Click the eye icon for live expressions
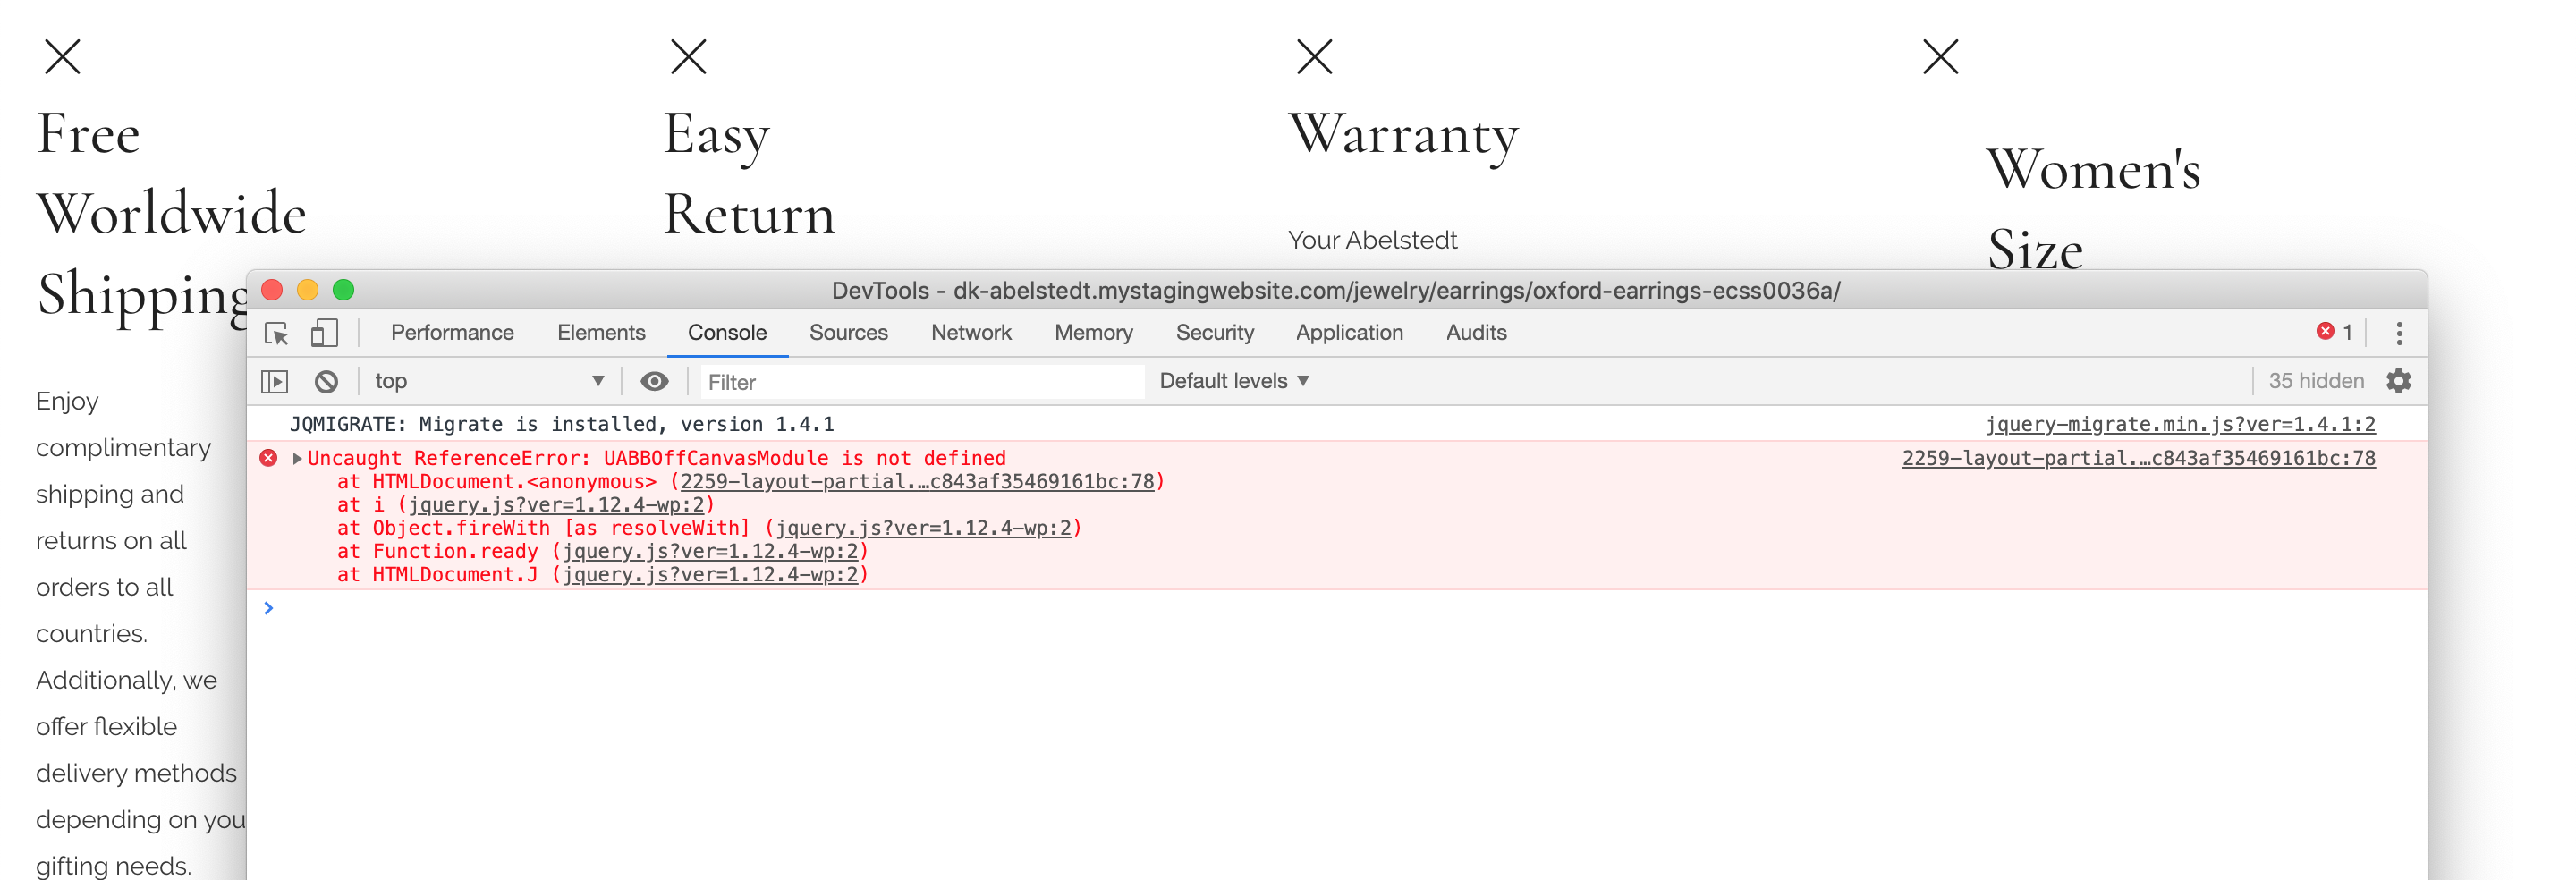Image resolution: width=2576 pixels, height=880 pixels. click(x=654, y=381)
